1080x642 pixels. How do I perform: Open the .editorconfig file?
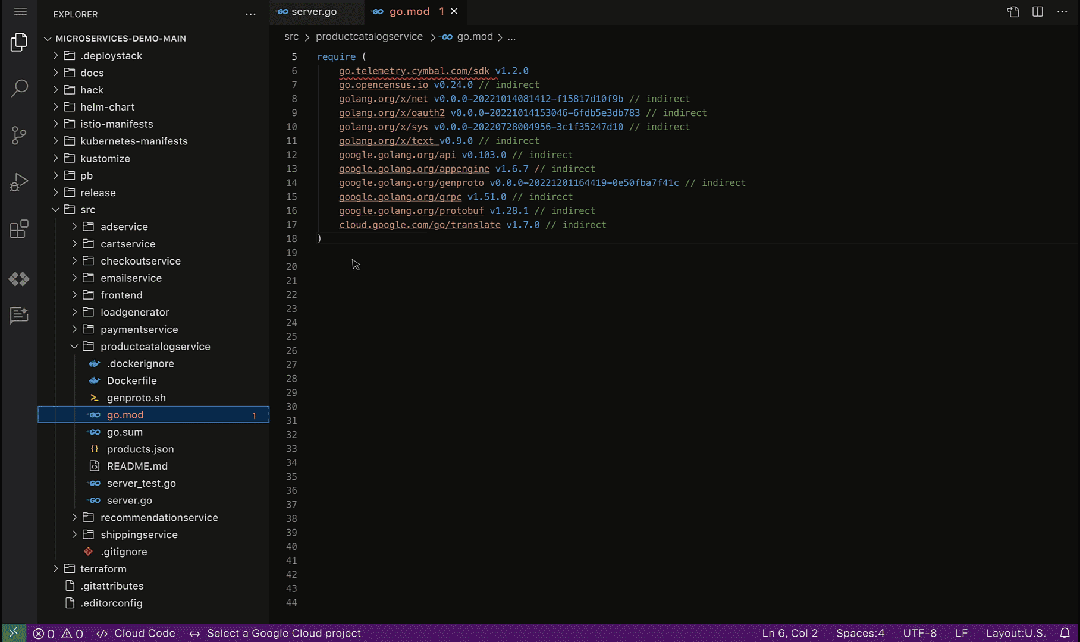111,603
